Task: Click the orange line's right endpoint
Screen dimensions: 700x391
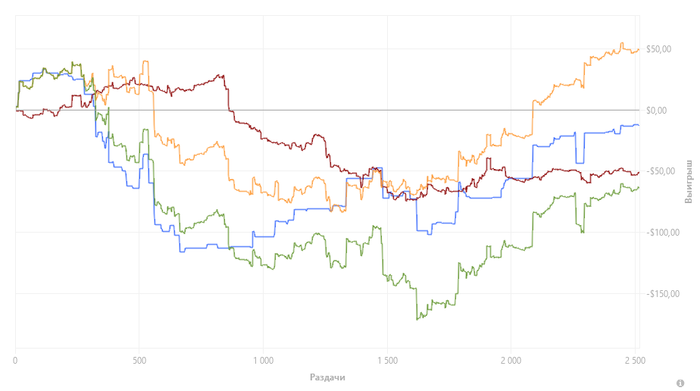Action: tap(639, 50)
